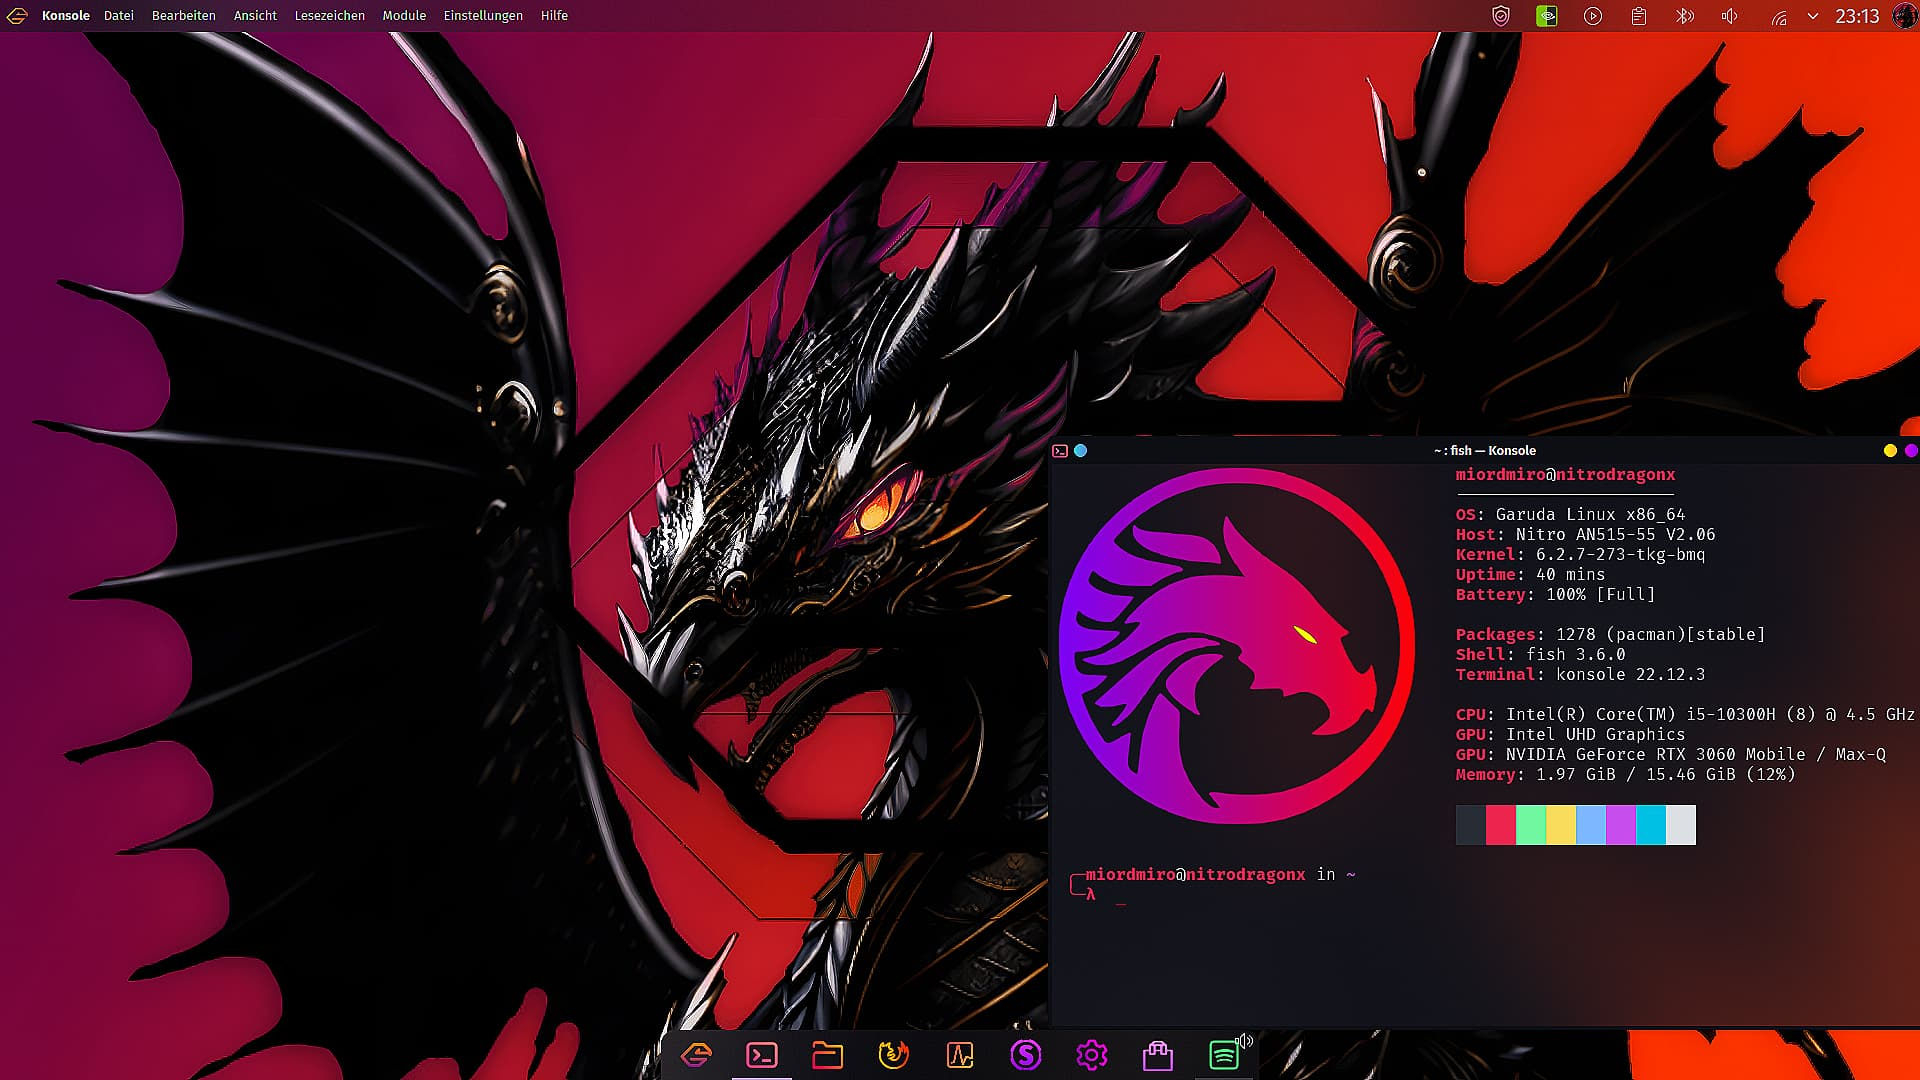The width and height of the screenshot is (1920, 1080).
Task: Click the yellow color block in neofetch
Action: coord(1561,825)
